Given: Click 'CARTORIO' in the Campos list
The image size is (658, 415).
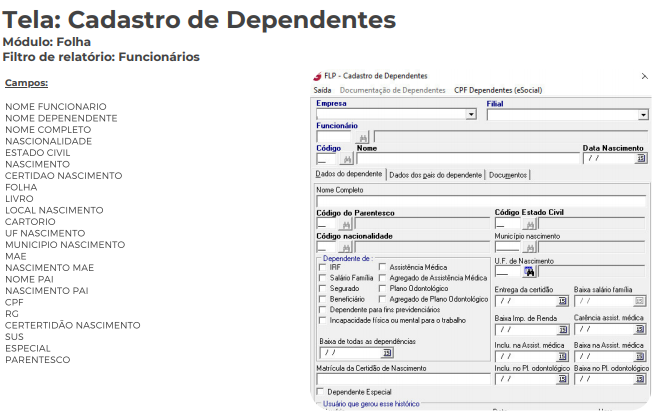Looking at the screenshot, I should [x=30, y=222].
